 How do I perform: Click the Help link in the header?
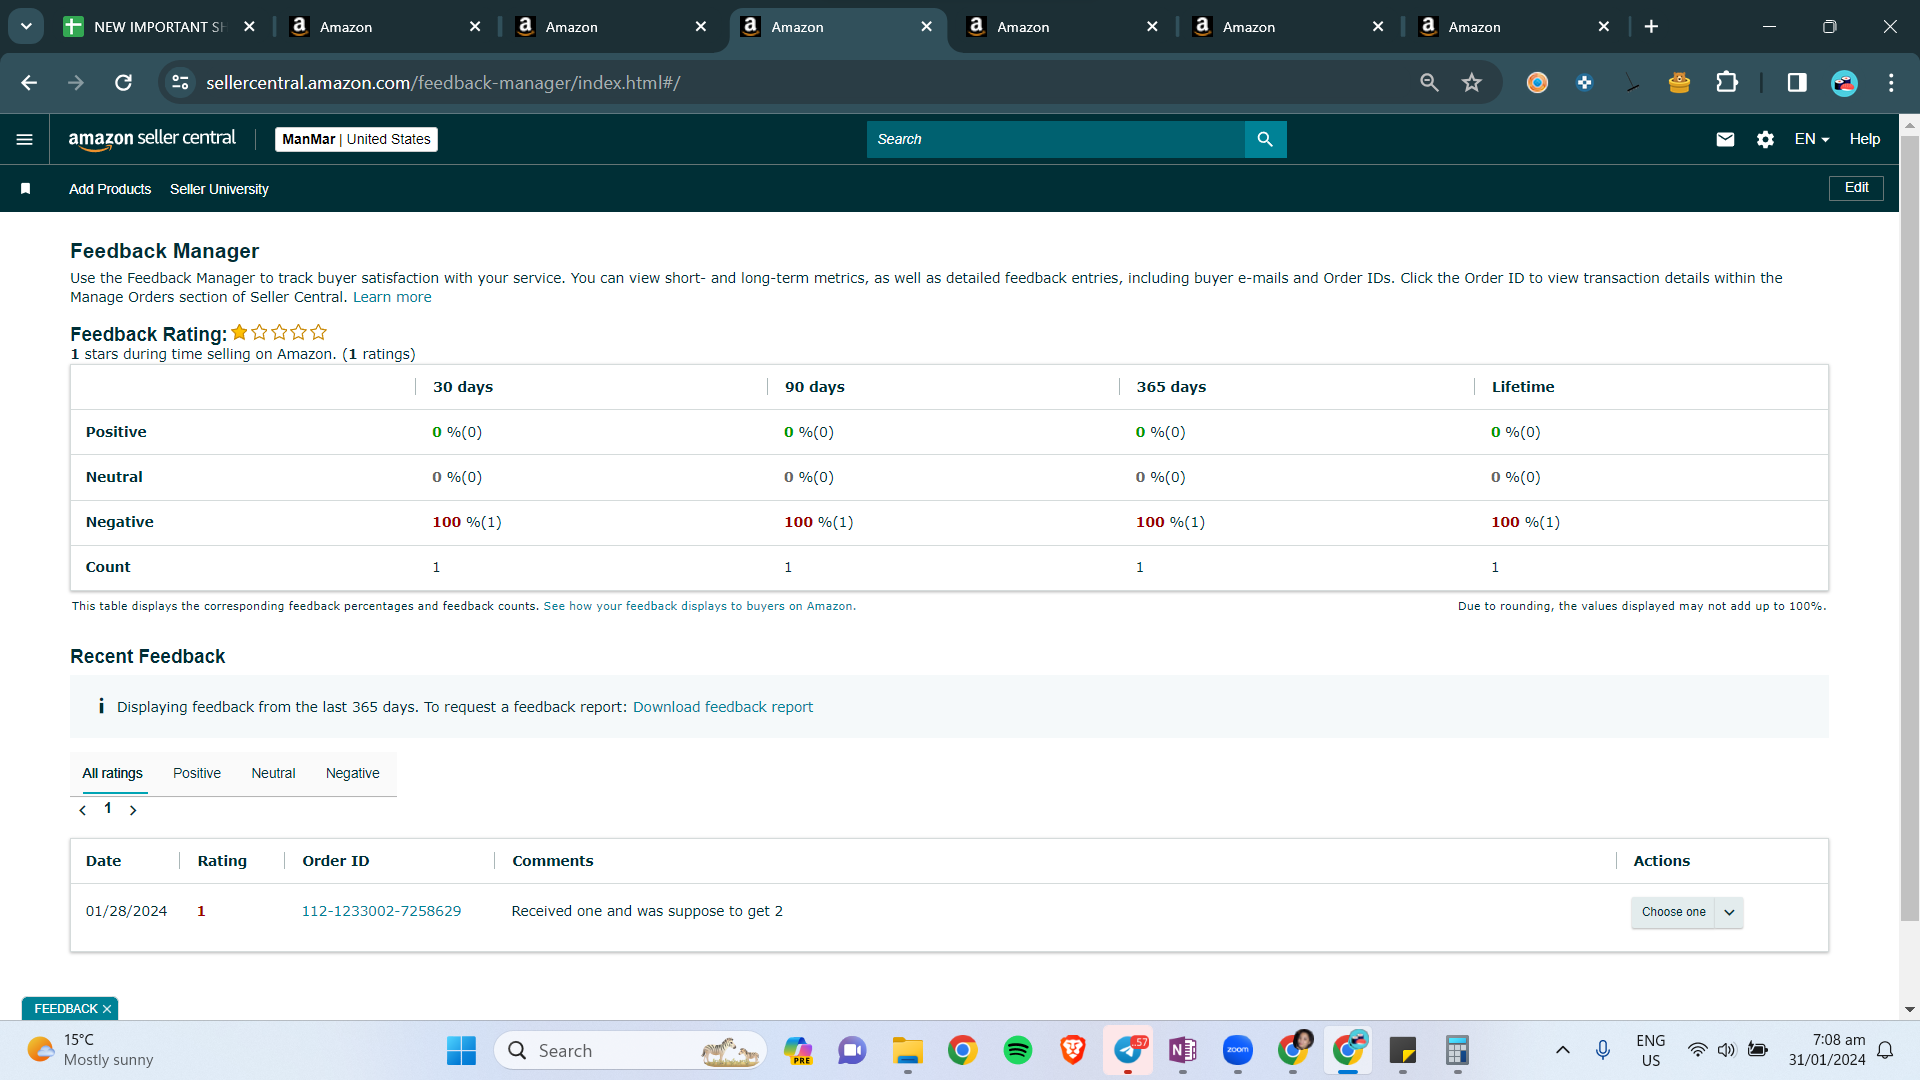point(1864,140)
